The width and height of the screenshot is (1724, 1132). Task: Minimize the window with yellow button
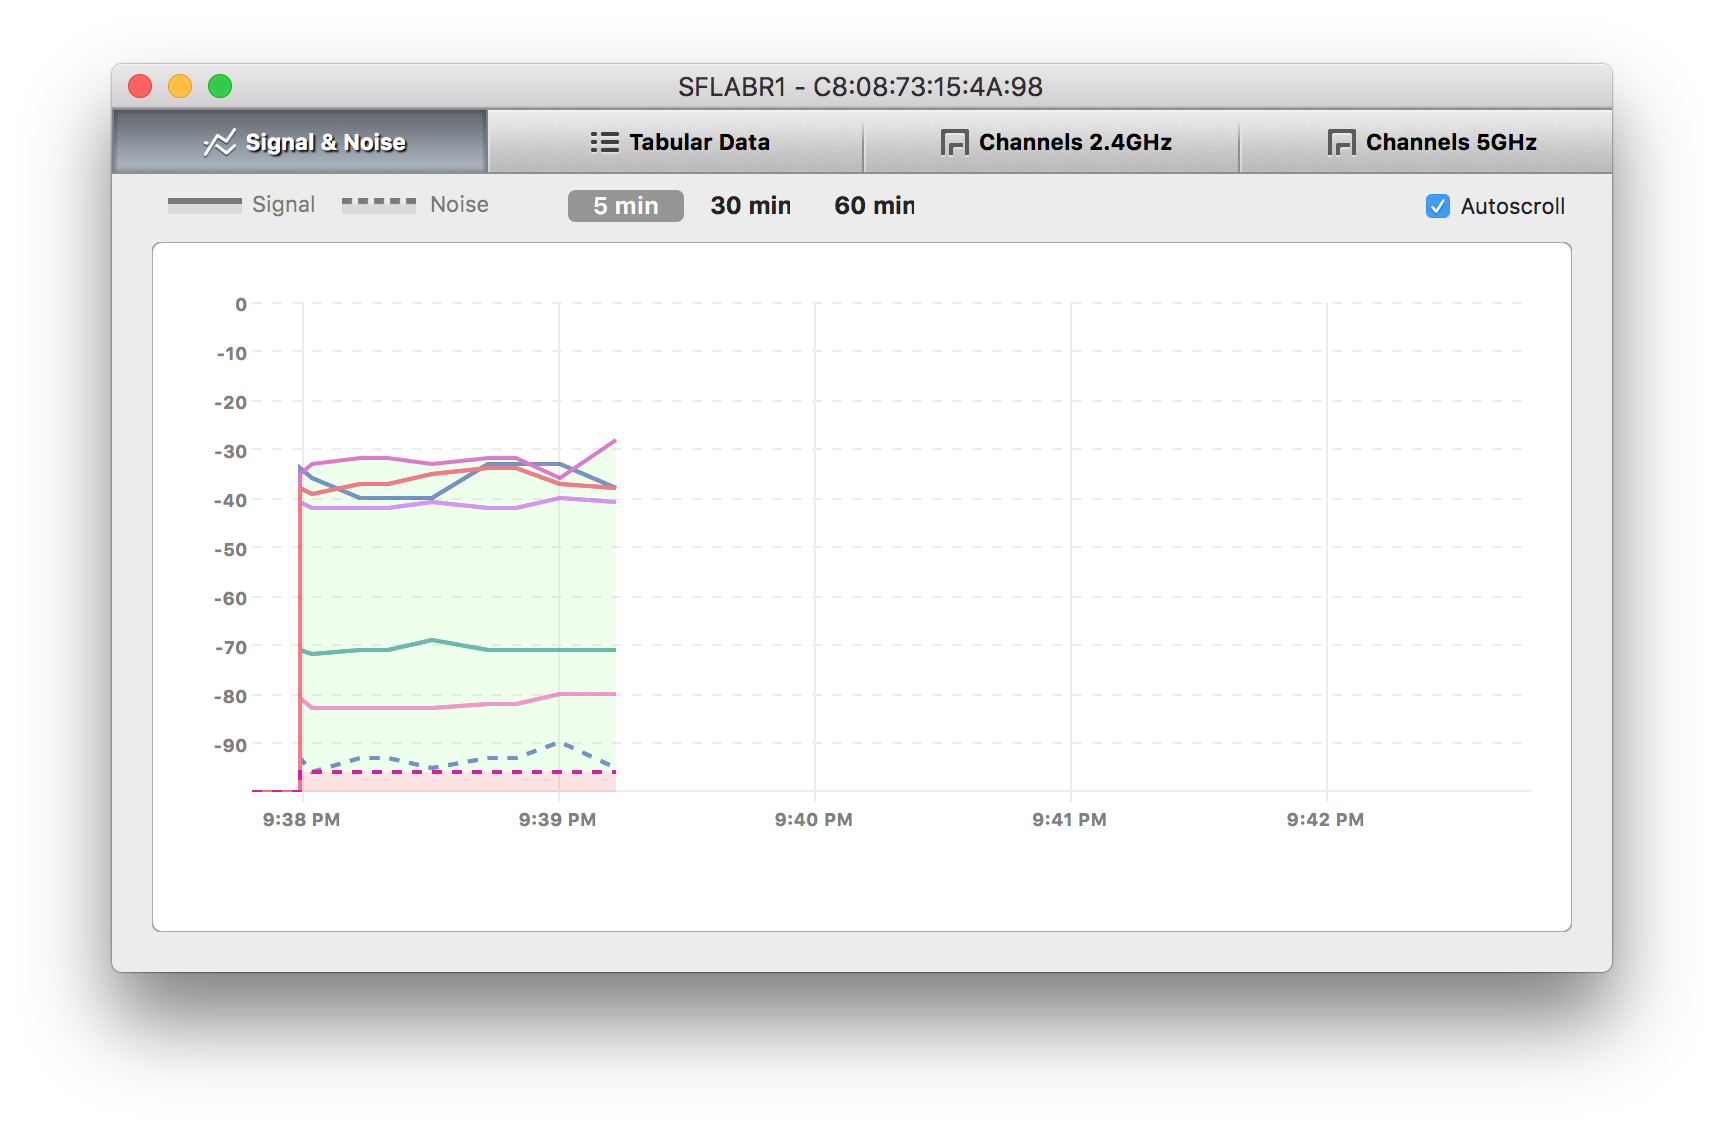(180, 86)
